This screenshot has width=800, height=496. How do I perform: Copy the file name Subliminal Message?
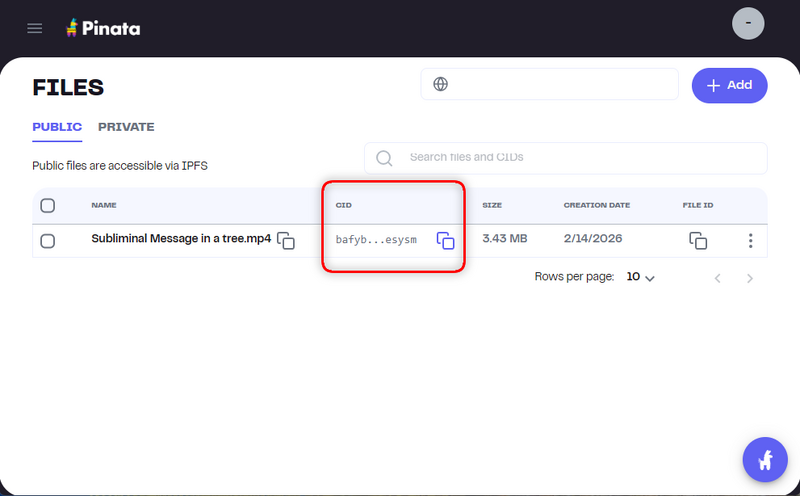[286, 240]
